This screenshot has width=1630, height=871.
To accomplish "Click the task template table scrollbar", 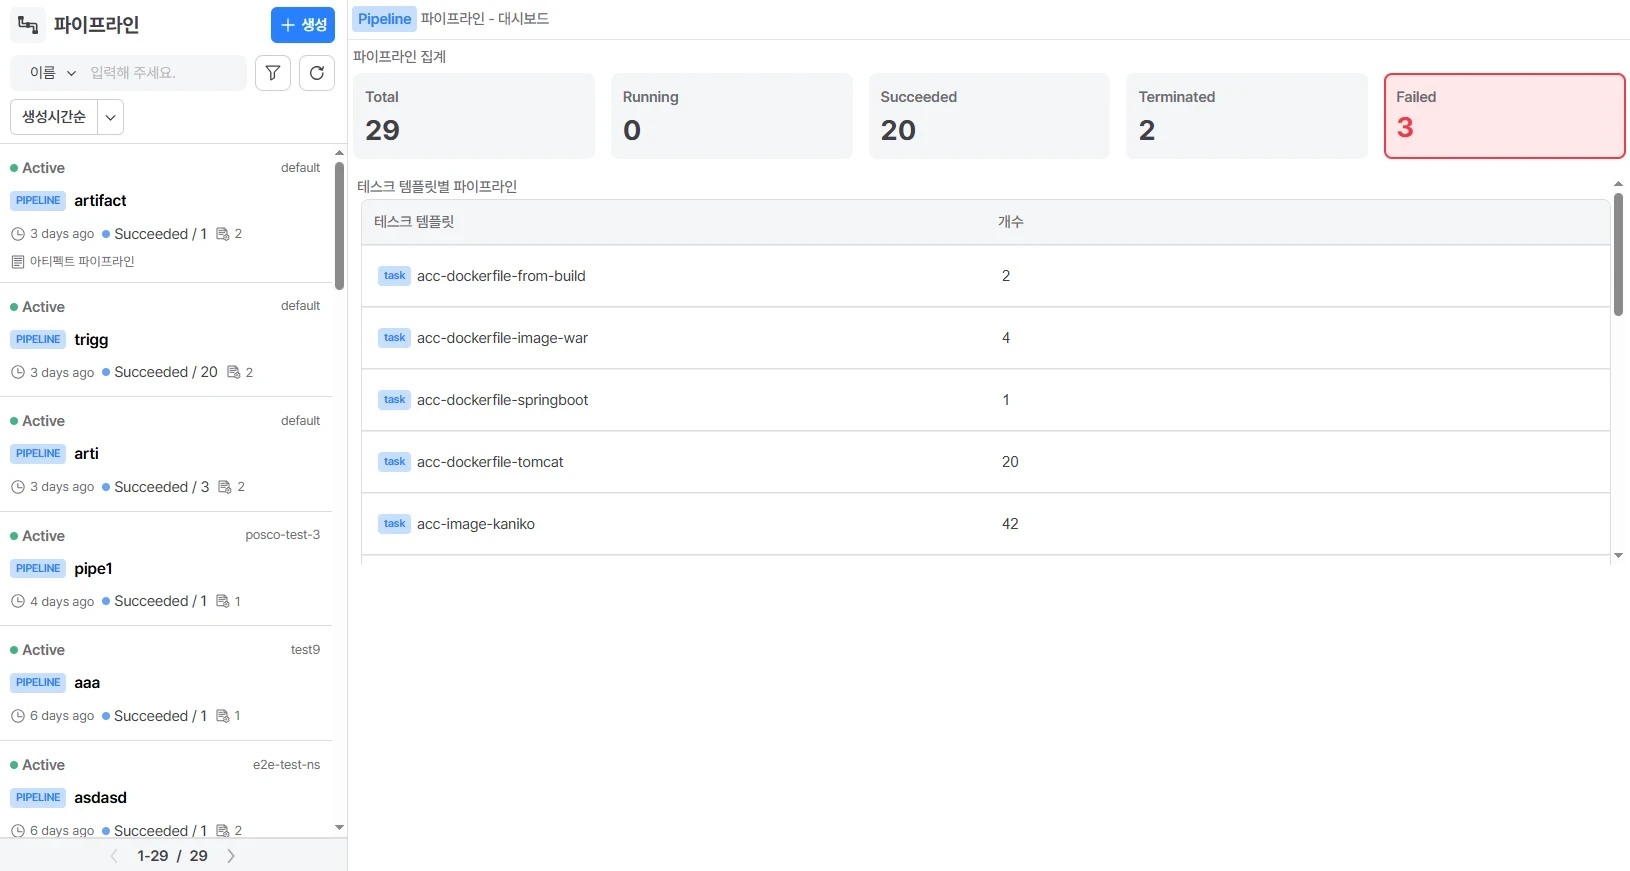I will tap(1618, 255).
